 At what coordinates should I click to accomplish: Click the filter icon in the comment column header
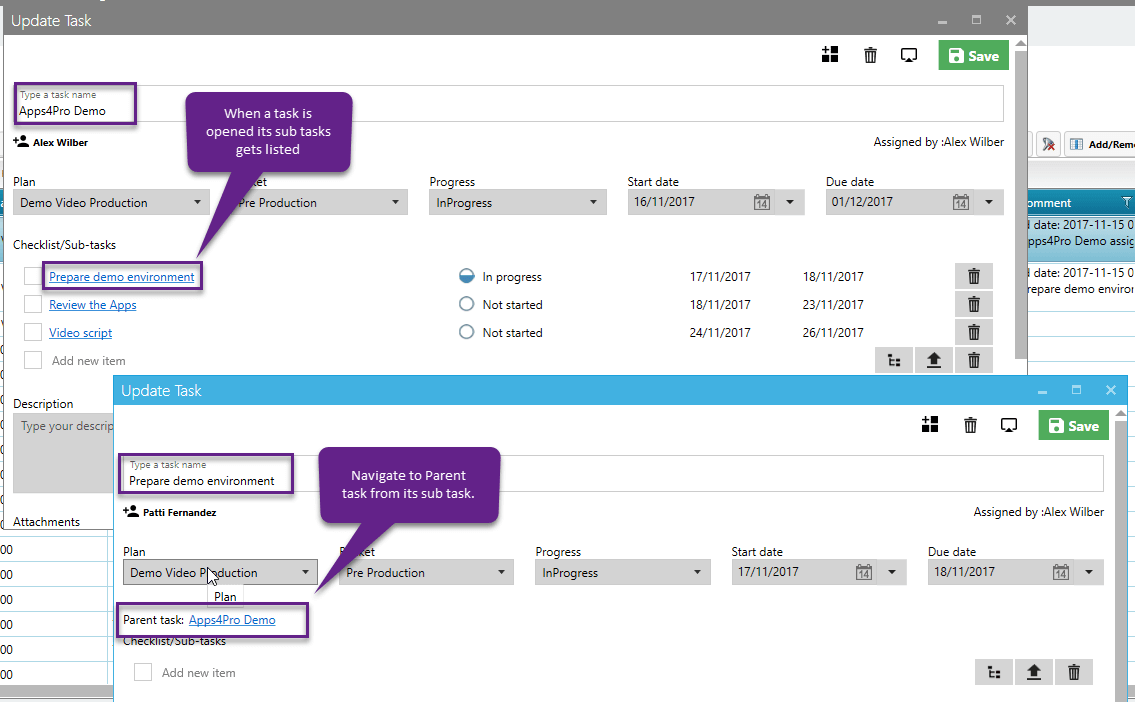[1126, 202]
